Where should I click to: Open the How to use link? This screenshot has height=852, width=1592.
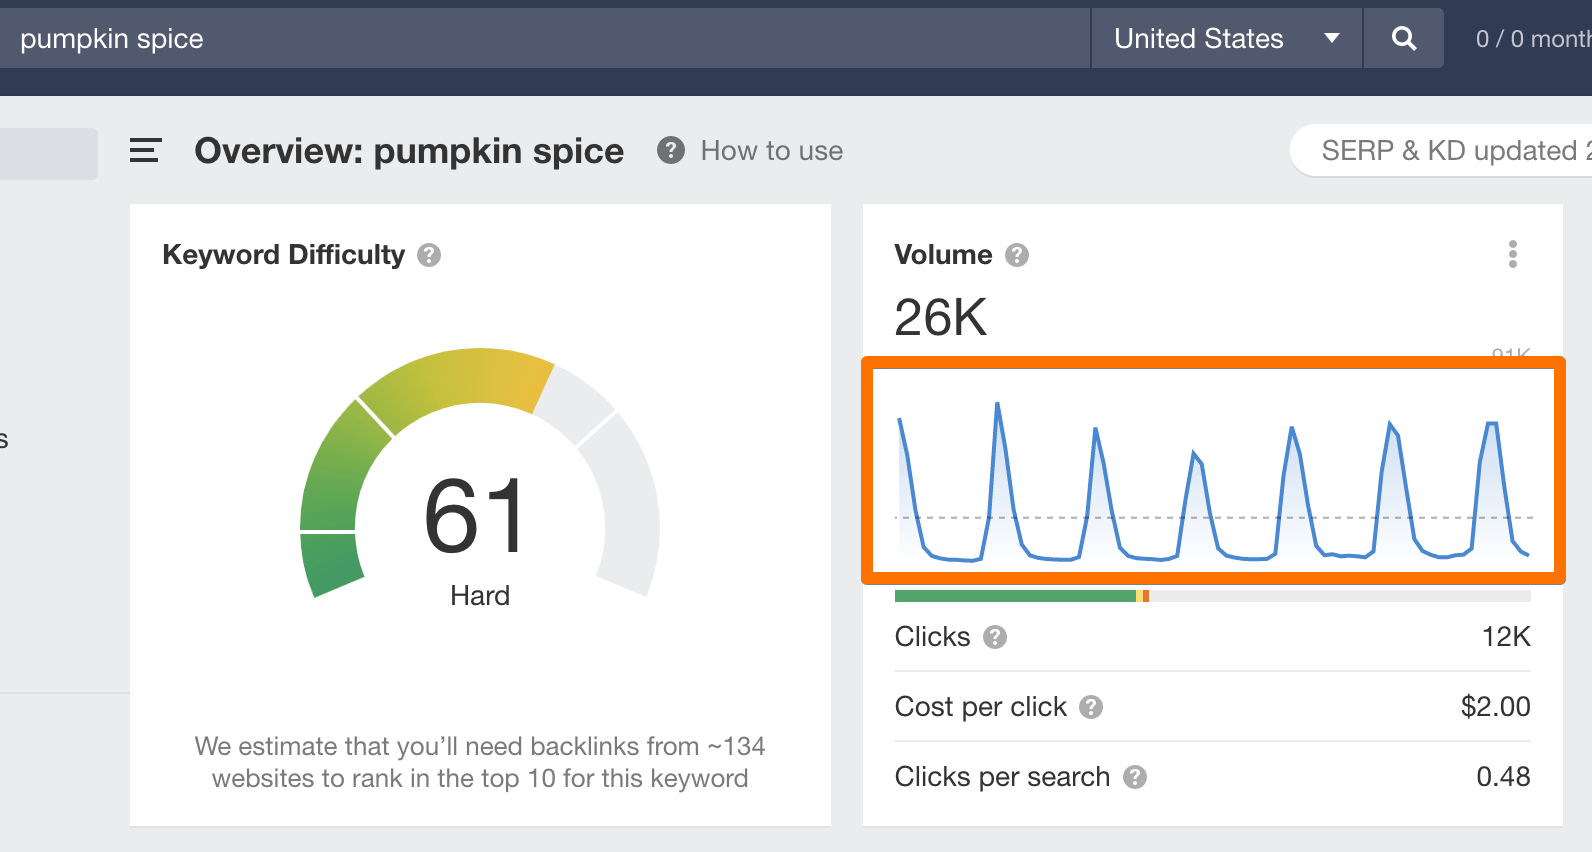coord(771,151)
